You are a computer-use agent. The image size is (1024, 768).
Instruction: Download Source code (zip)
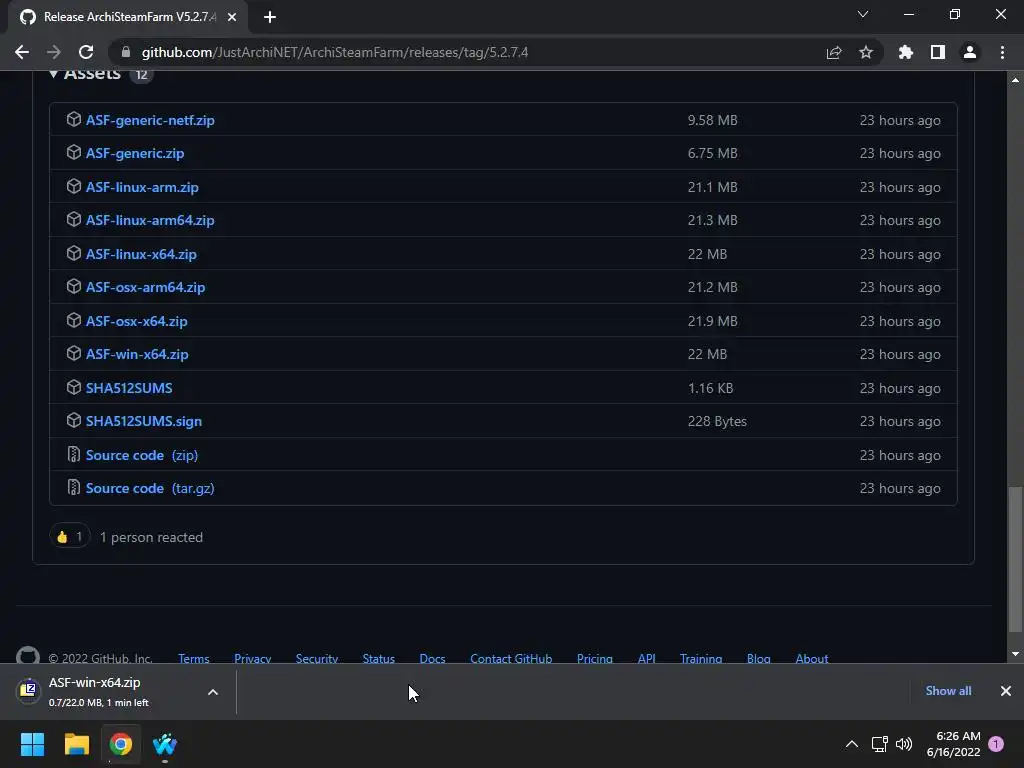point(142,455)
